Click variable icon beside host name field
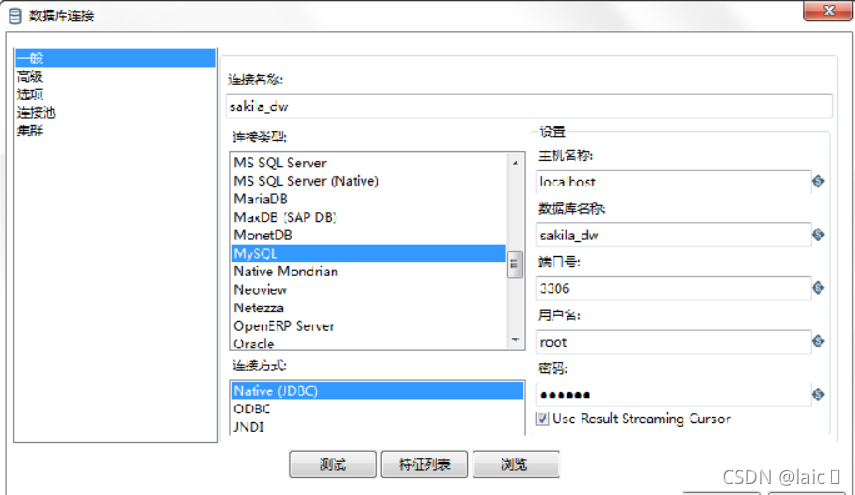This screenshot has height=495, width=855. [818, 181]
